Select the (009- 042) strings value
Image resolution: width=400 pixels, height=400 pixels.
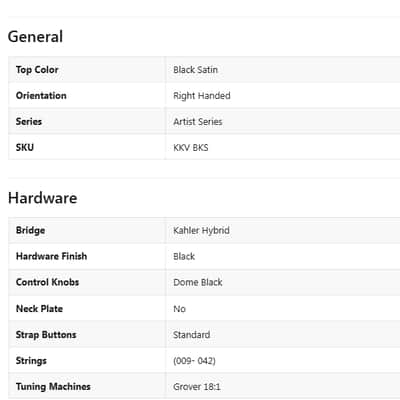[x=194, y=361]
